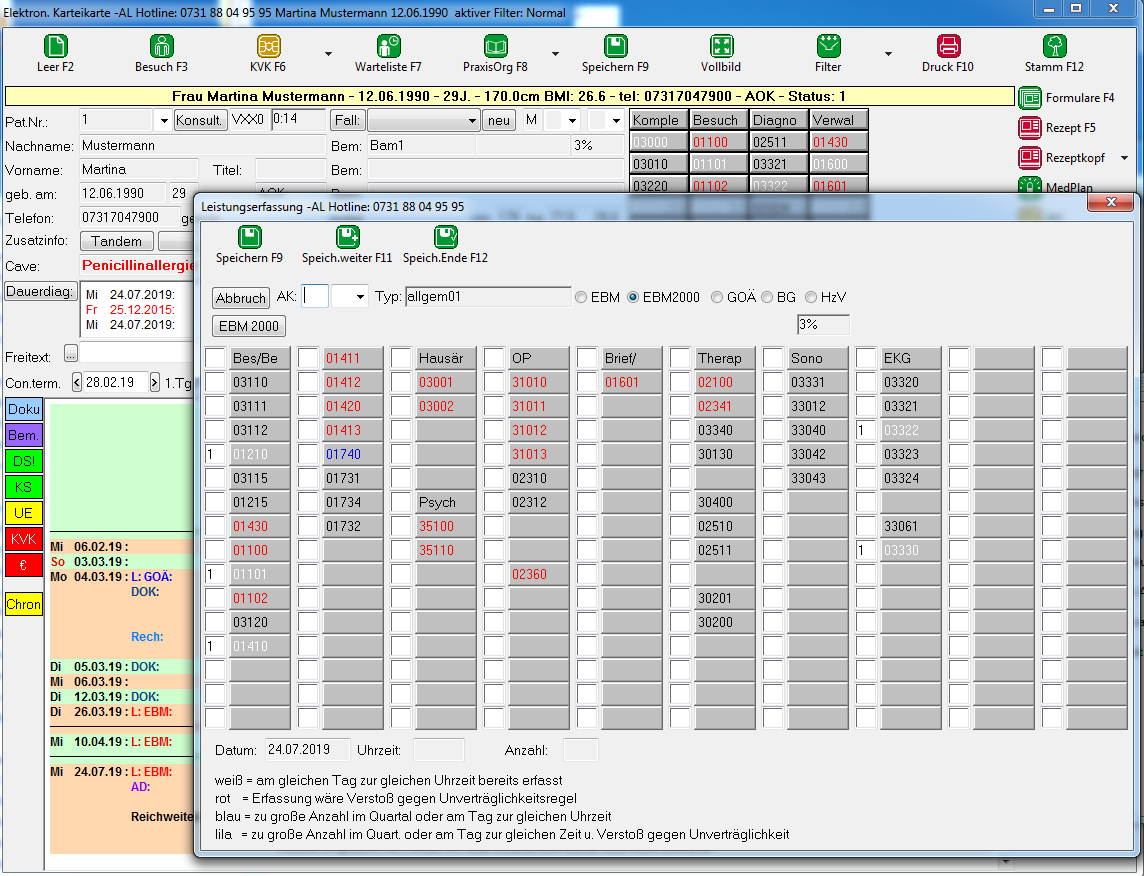Click the KVK F6 card icon
1144x876 pixels.
coord(268,46)
